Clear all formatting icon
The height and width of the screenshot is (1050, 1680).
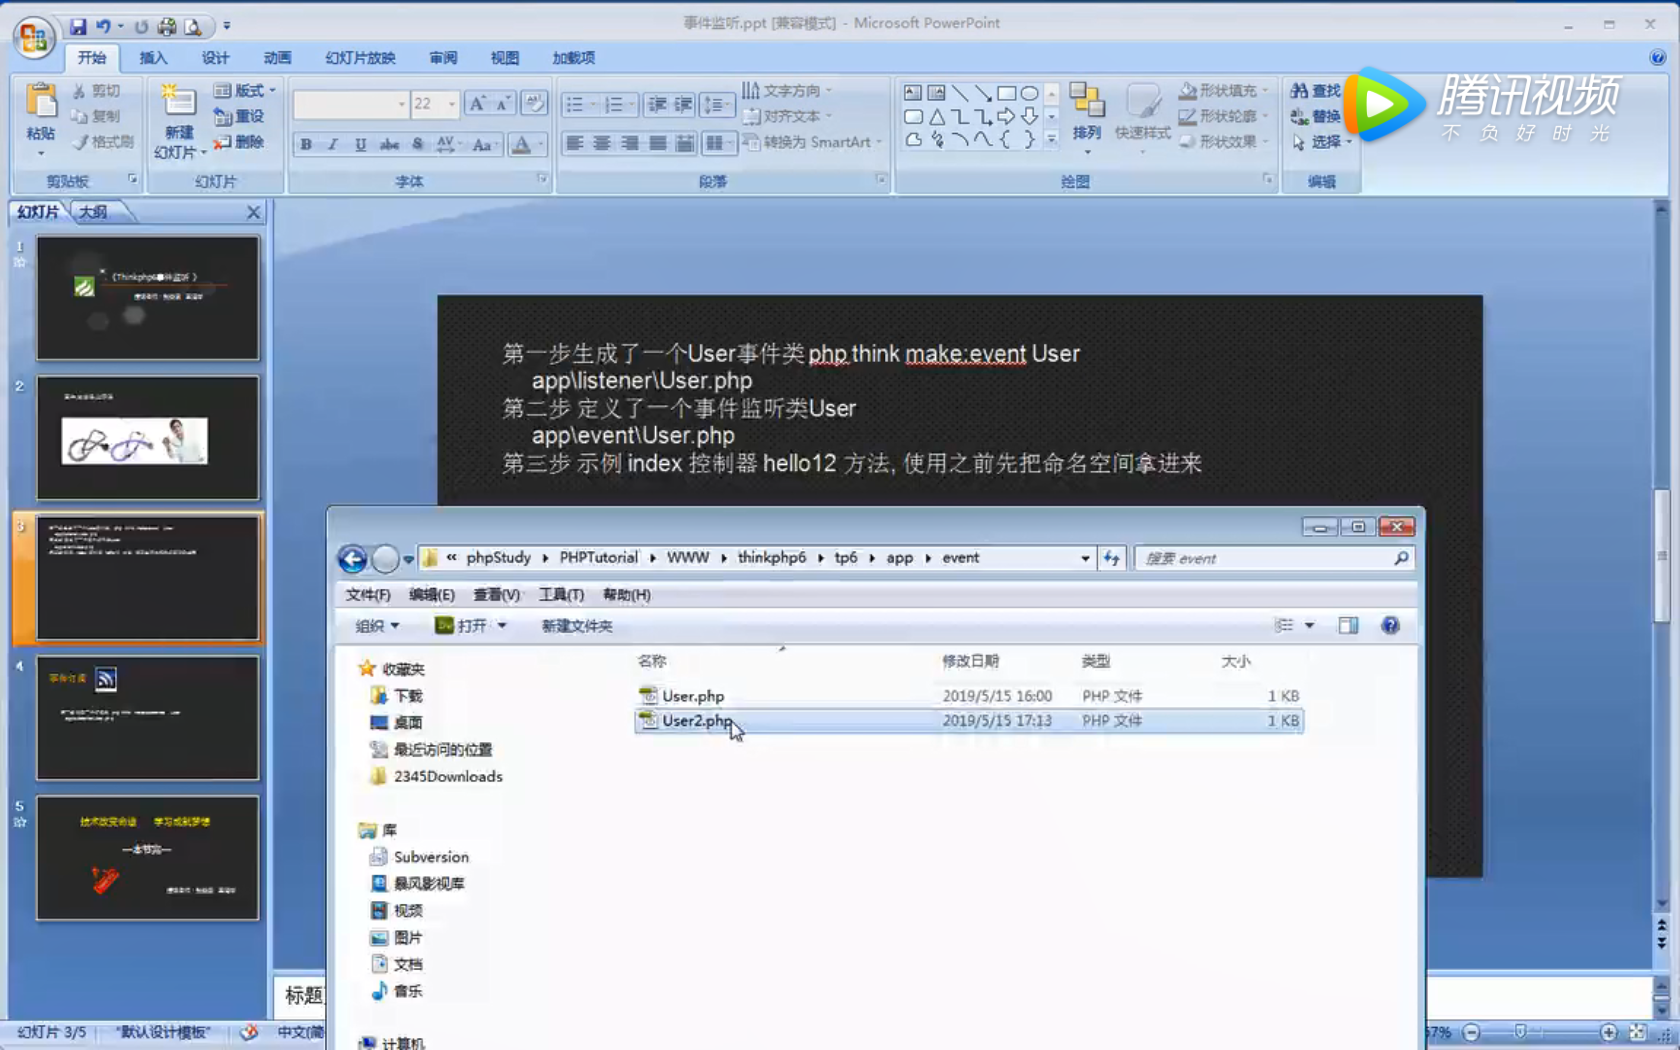pos(534,104)
